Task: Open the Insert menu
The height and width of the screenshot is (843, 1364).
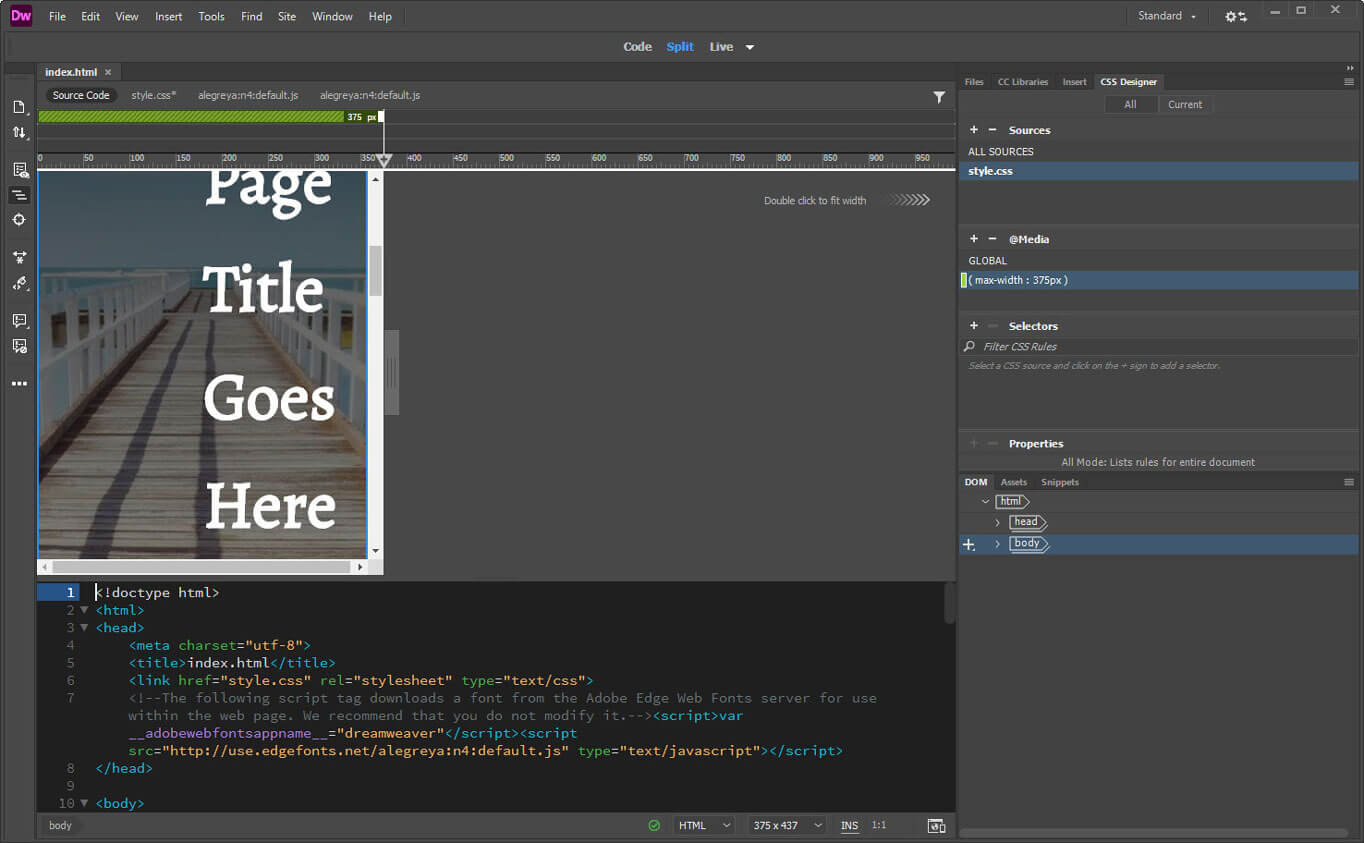Action: click(x=168, y=16)
